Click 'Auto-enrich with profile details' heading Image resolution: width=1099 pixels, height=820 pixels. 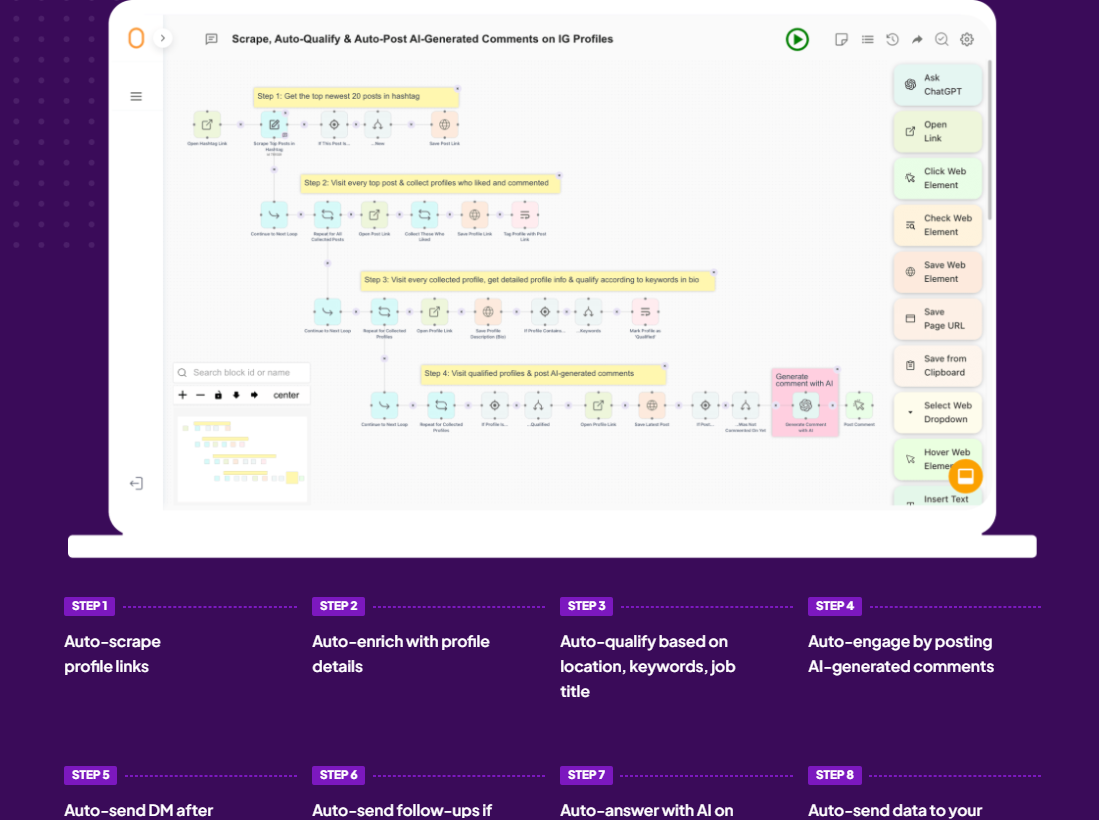coord(401,654)
